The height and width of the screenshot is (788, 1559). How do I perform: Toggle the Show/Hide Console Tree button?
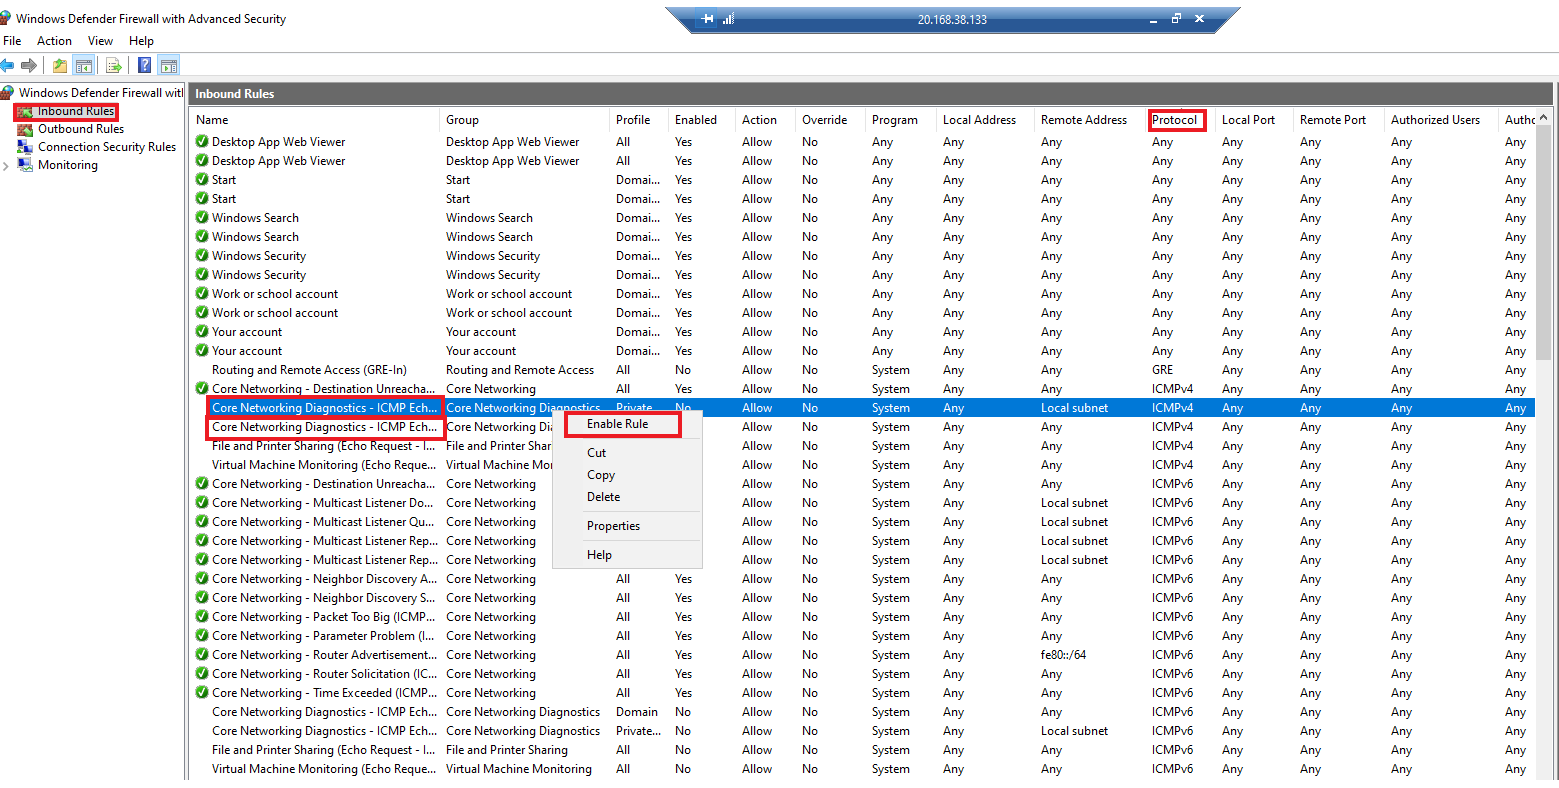(84, 66)
